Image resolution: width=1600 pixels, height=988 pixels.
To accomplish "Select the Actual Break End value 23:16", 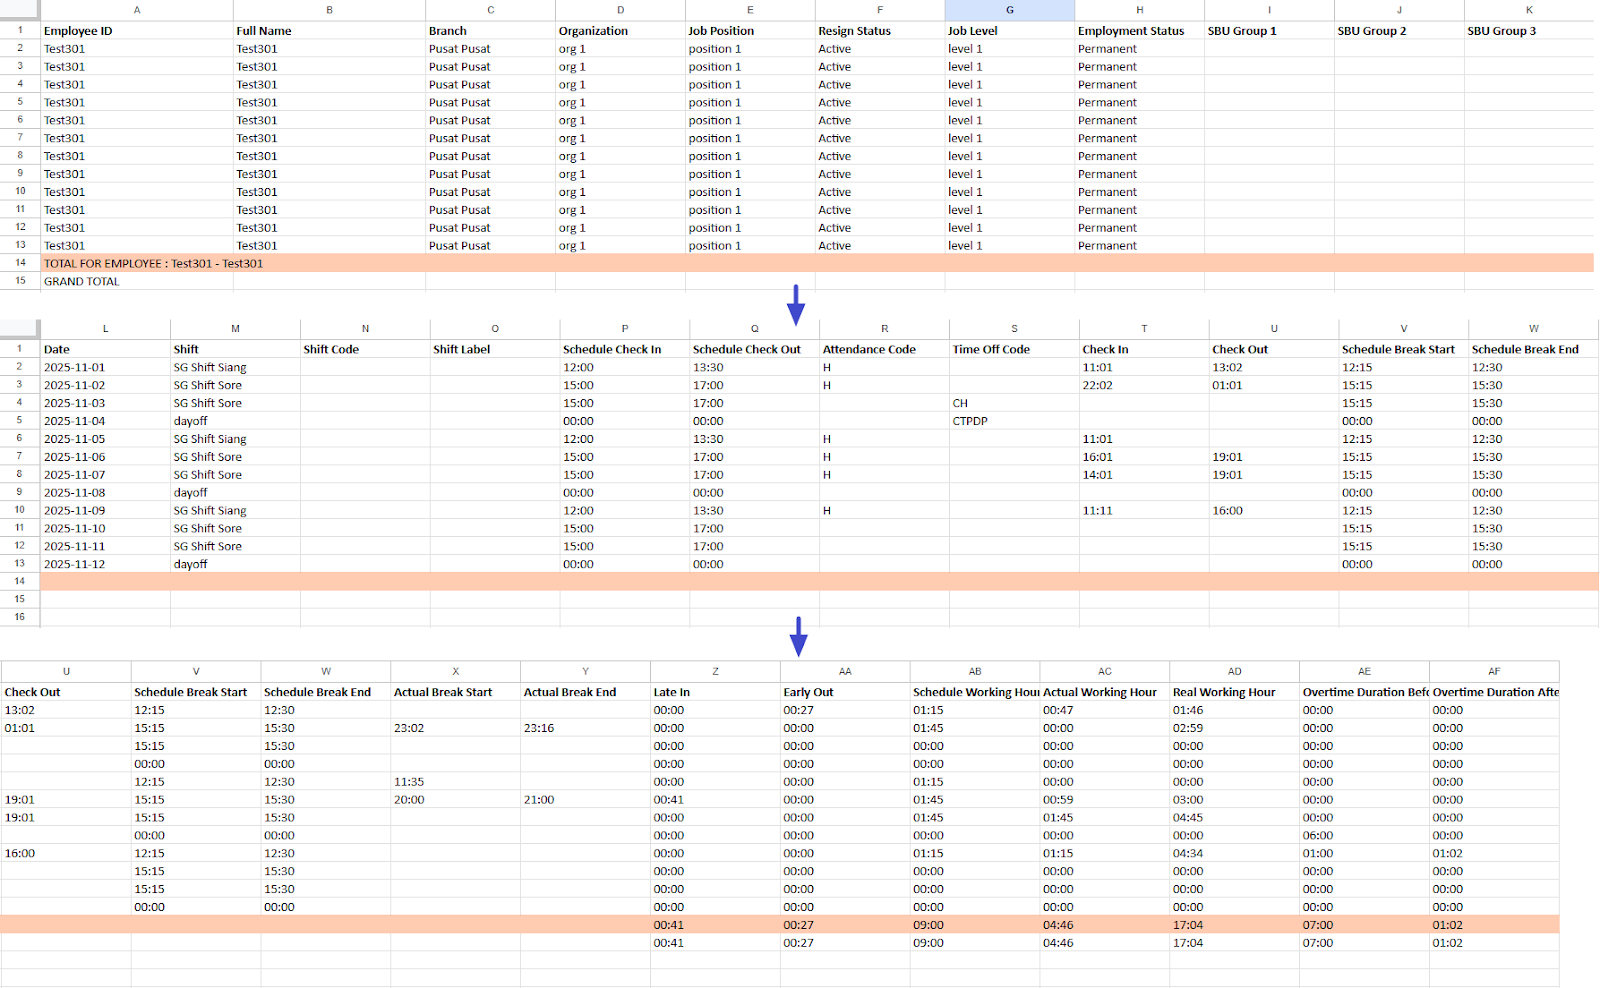I will tap(538, 729).
